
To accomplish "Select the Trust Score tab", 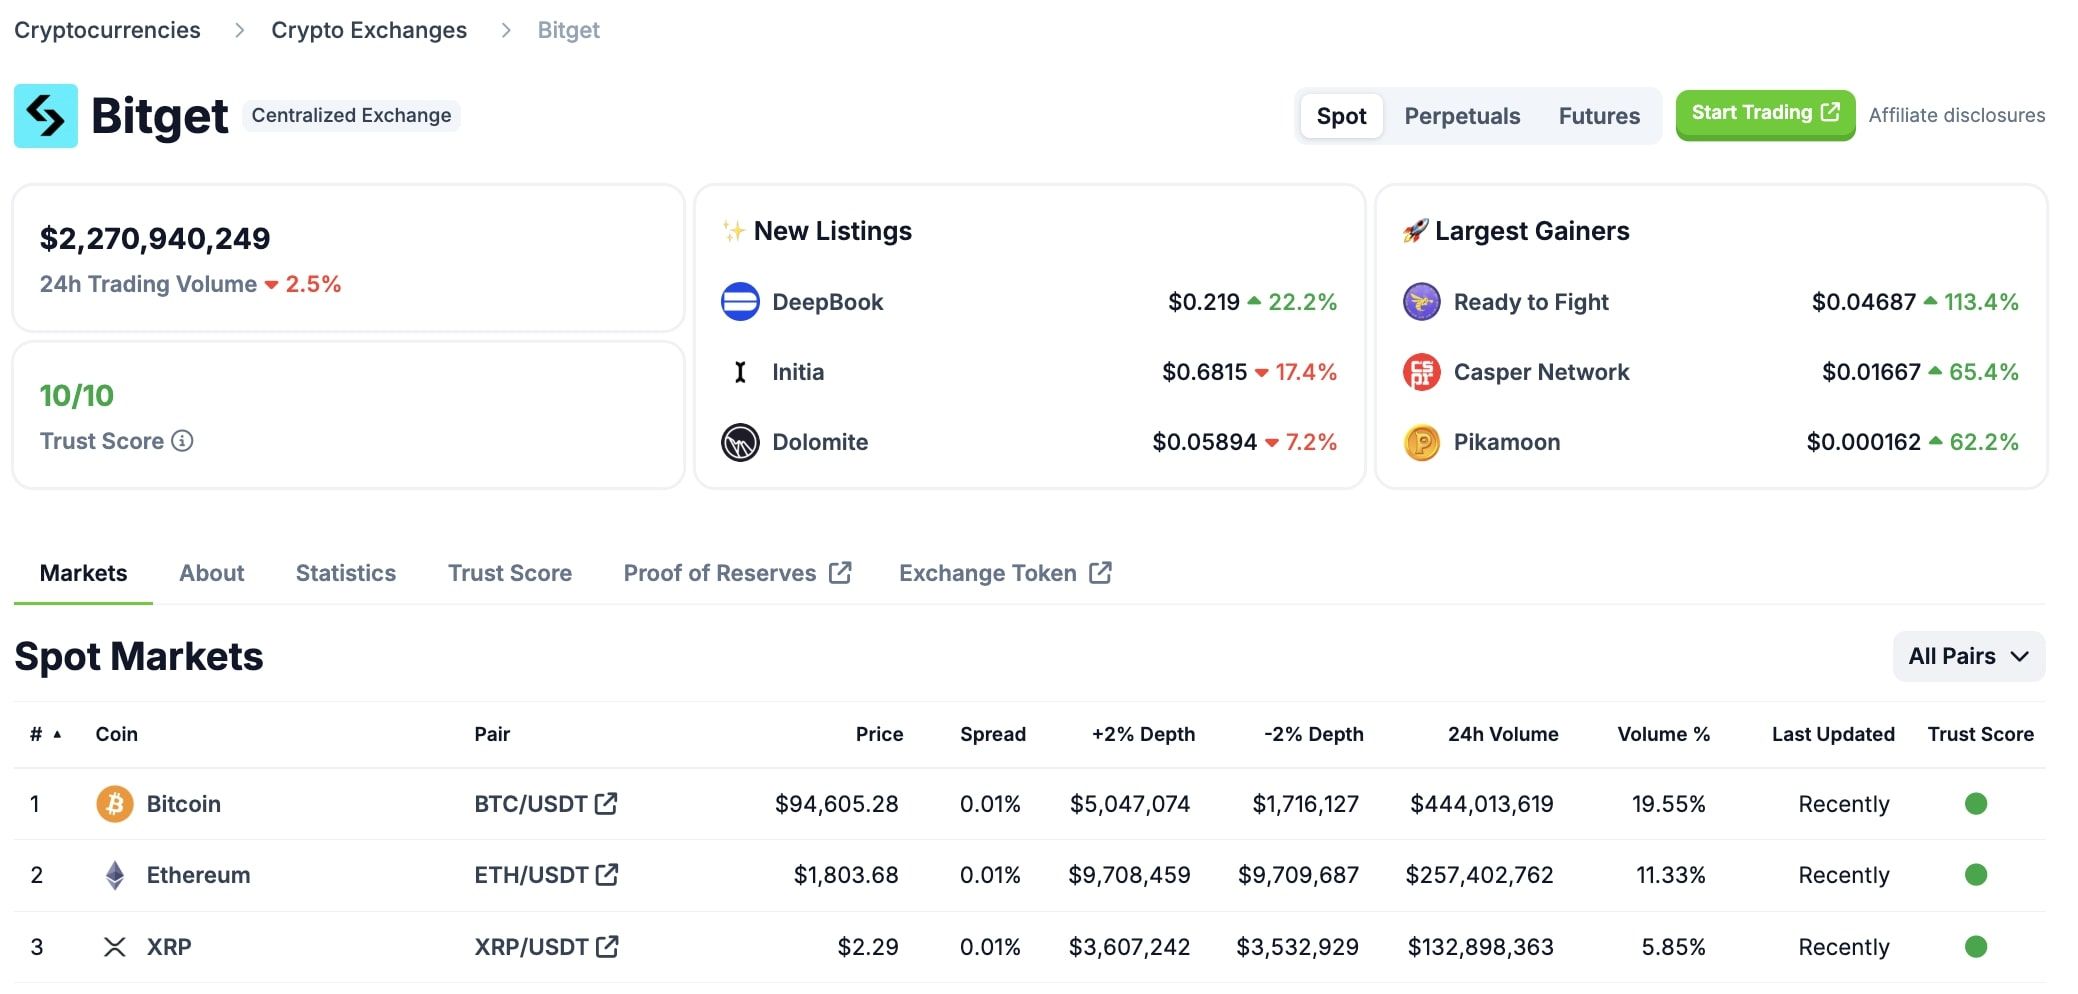I will [x=510, y=573].
